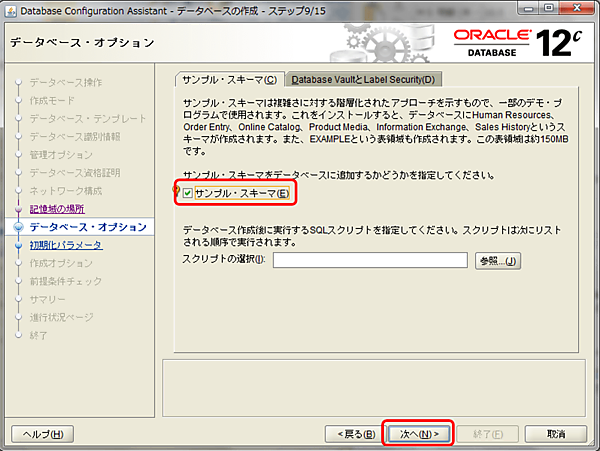Screen dimensions: 600x451
Task: Click the データベース資格証明 step label
Action: click(75, 173)
